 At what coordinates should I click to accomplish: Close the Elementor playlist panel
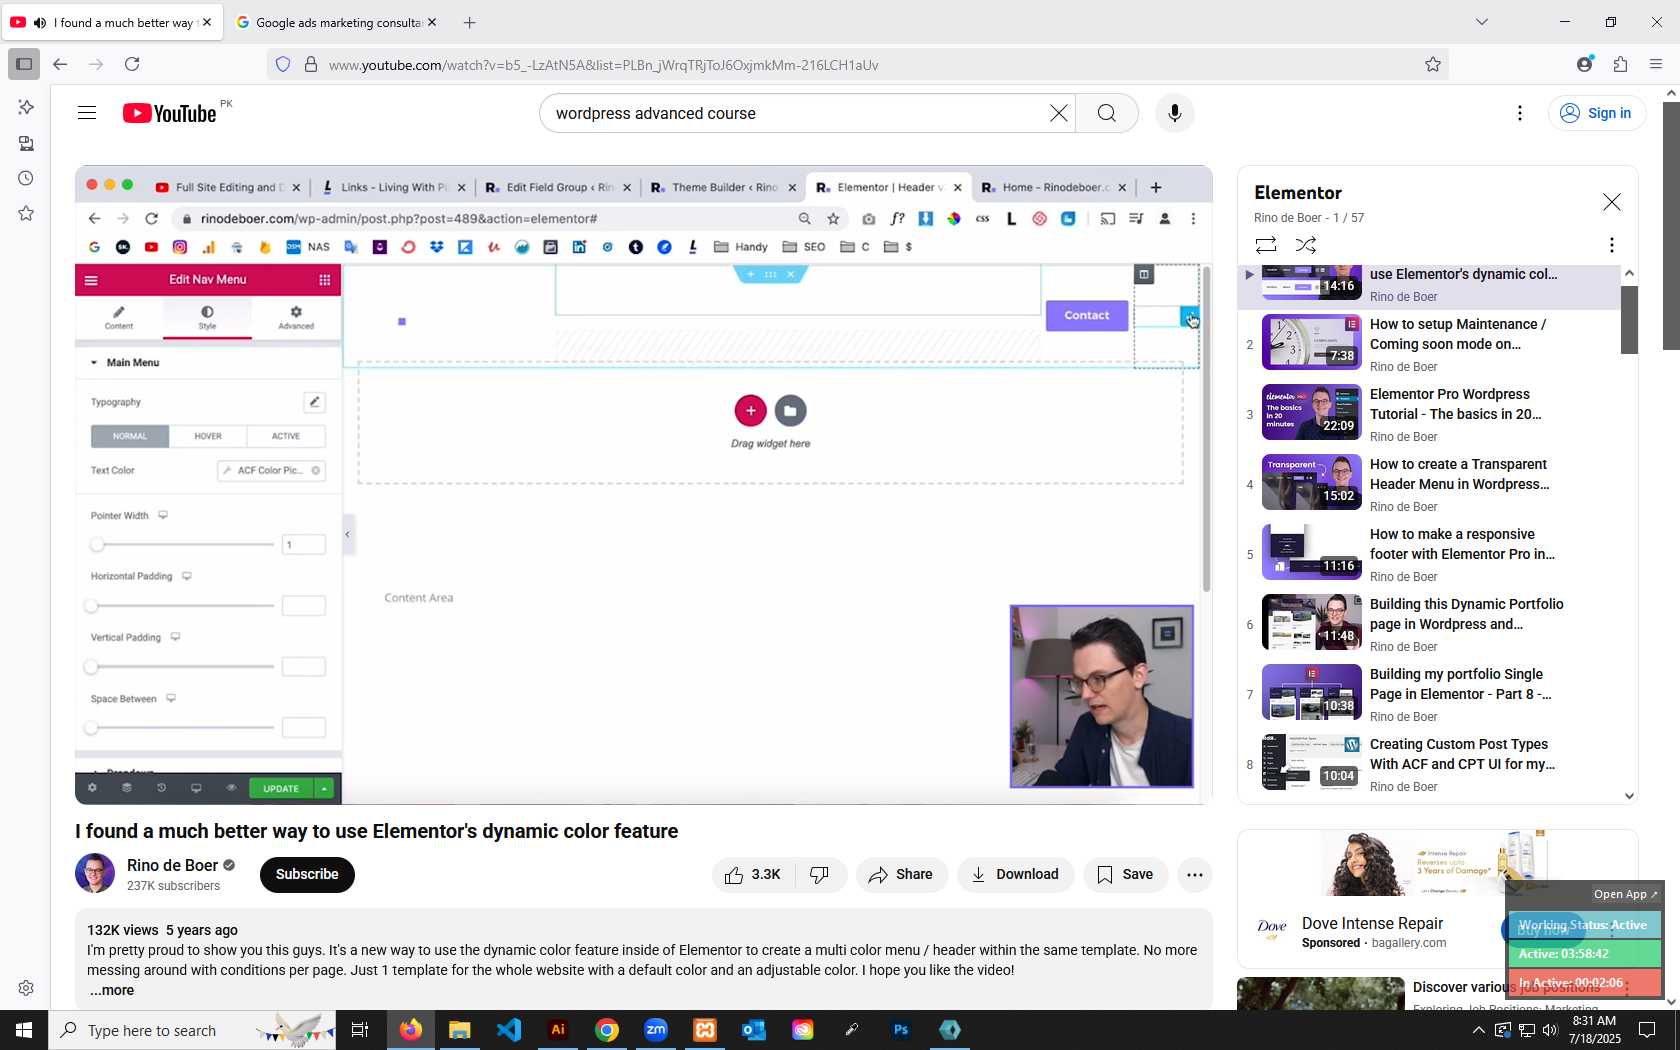1612,202
